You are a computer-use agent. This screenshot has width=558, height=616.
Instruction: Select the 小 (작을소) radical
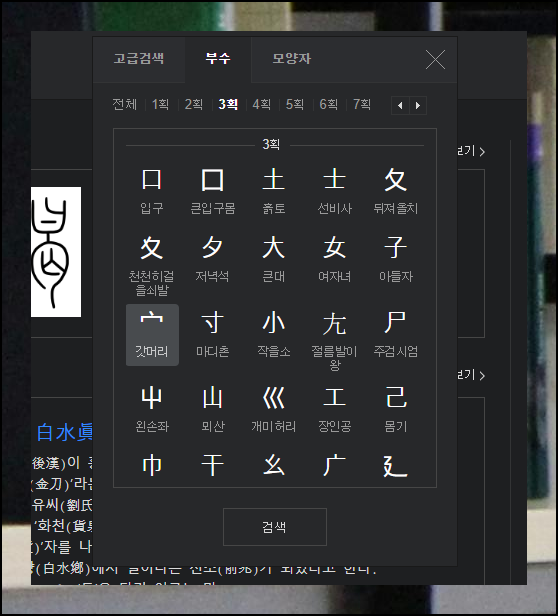(273, 335)
